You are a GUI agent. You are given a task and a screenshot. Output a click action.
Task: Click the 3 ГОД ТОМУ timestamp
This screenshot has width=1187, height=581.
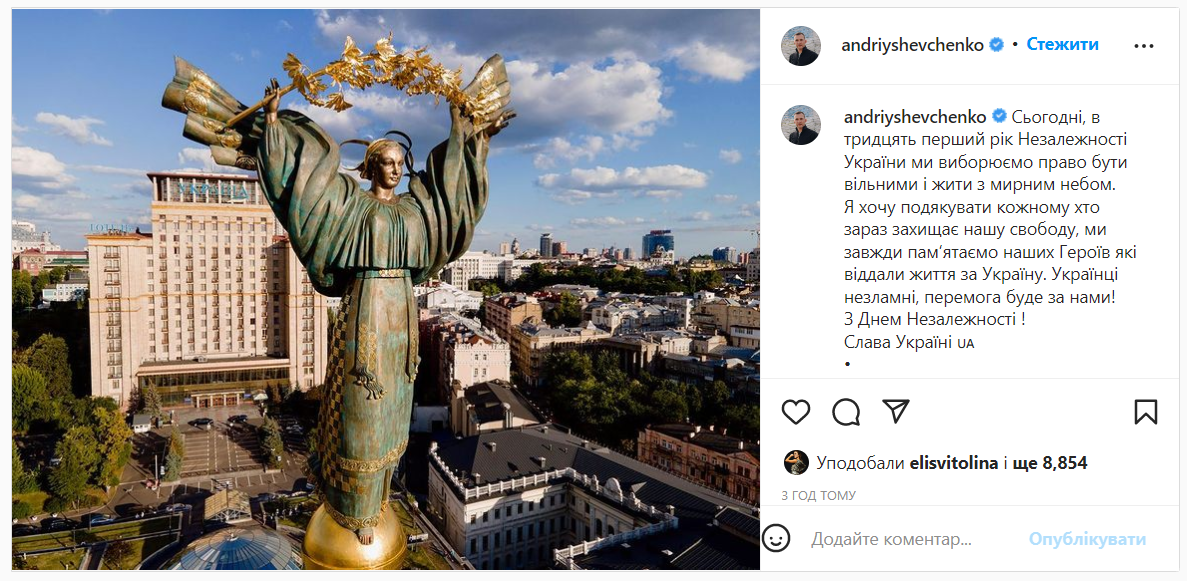coord(818,495)
